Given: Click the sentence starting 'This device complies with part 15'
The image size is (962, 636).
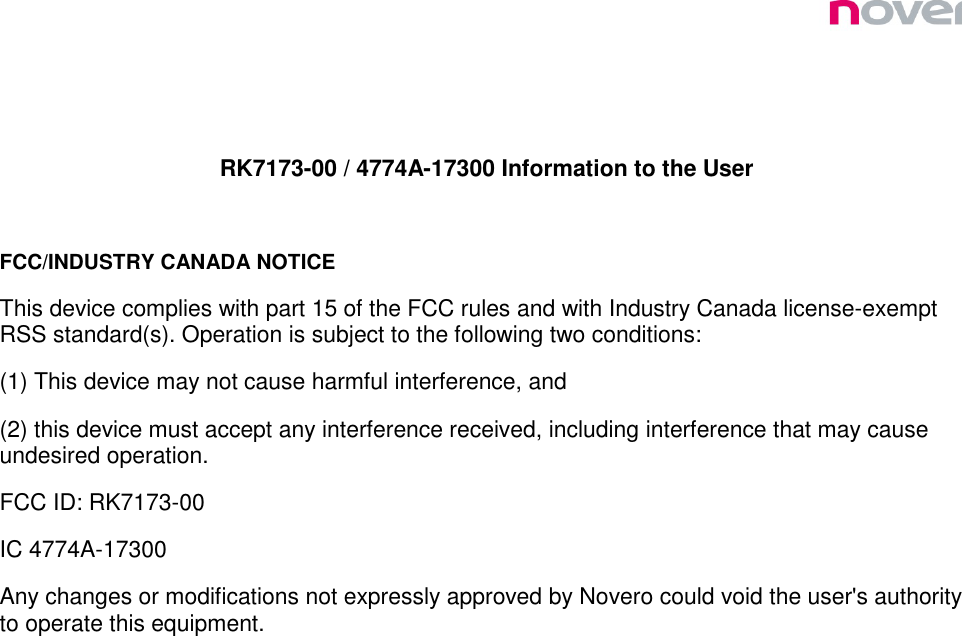Looking at the screenshot, I should pyautogui.click(x=469, y=321).
